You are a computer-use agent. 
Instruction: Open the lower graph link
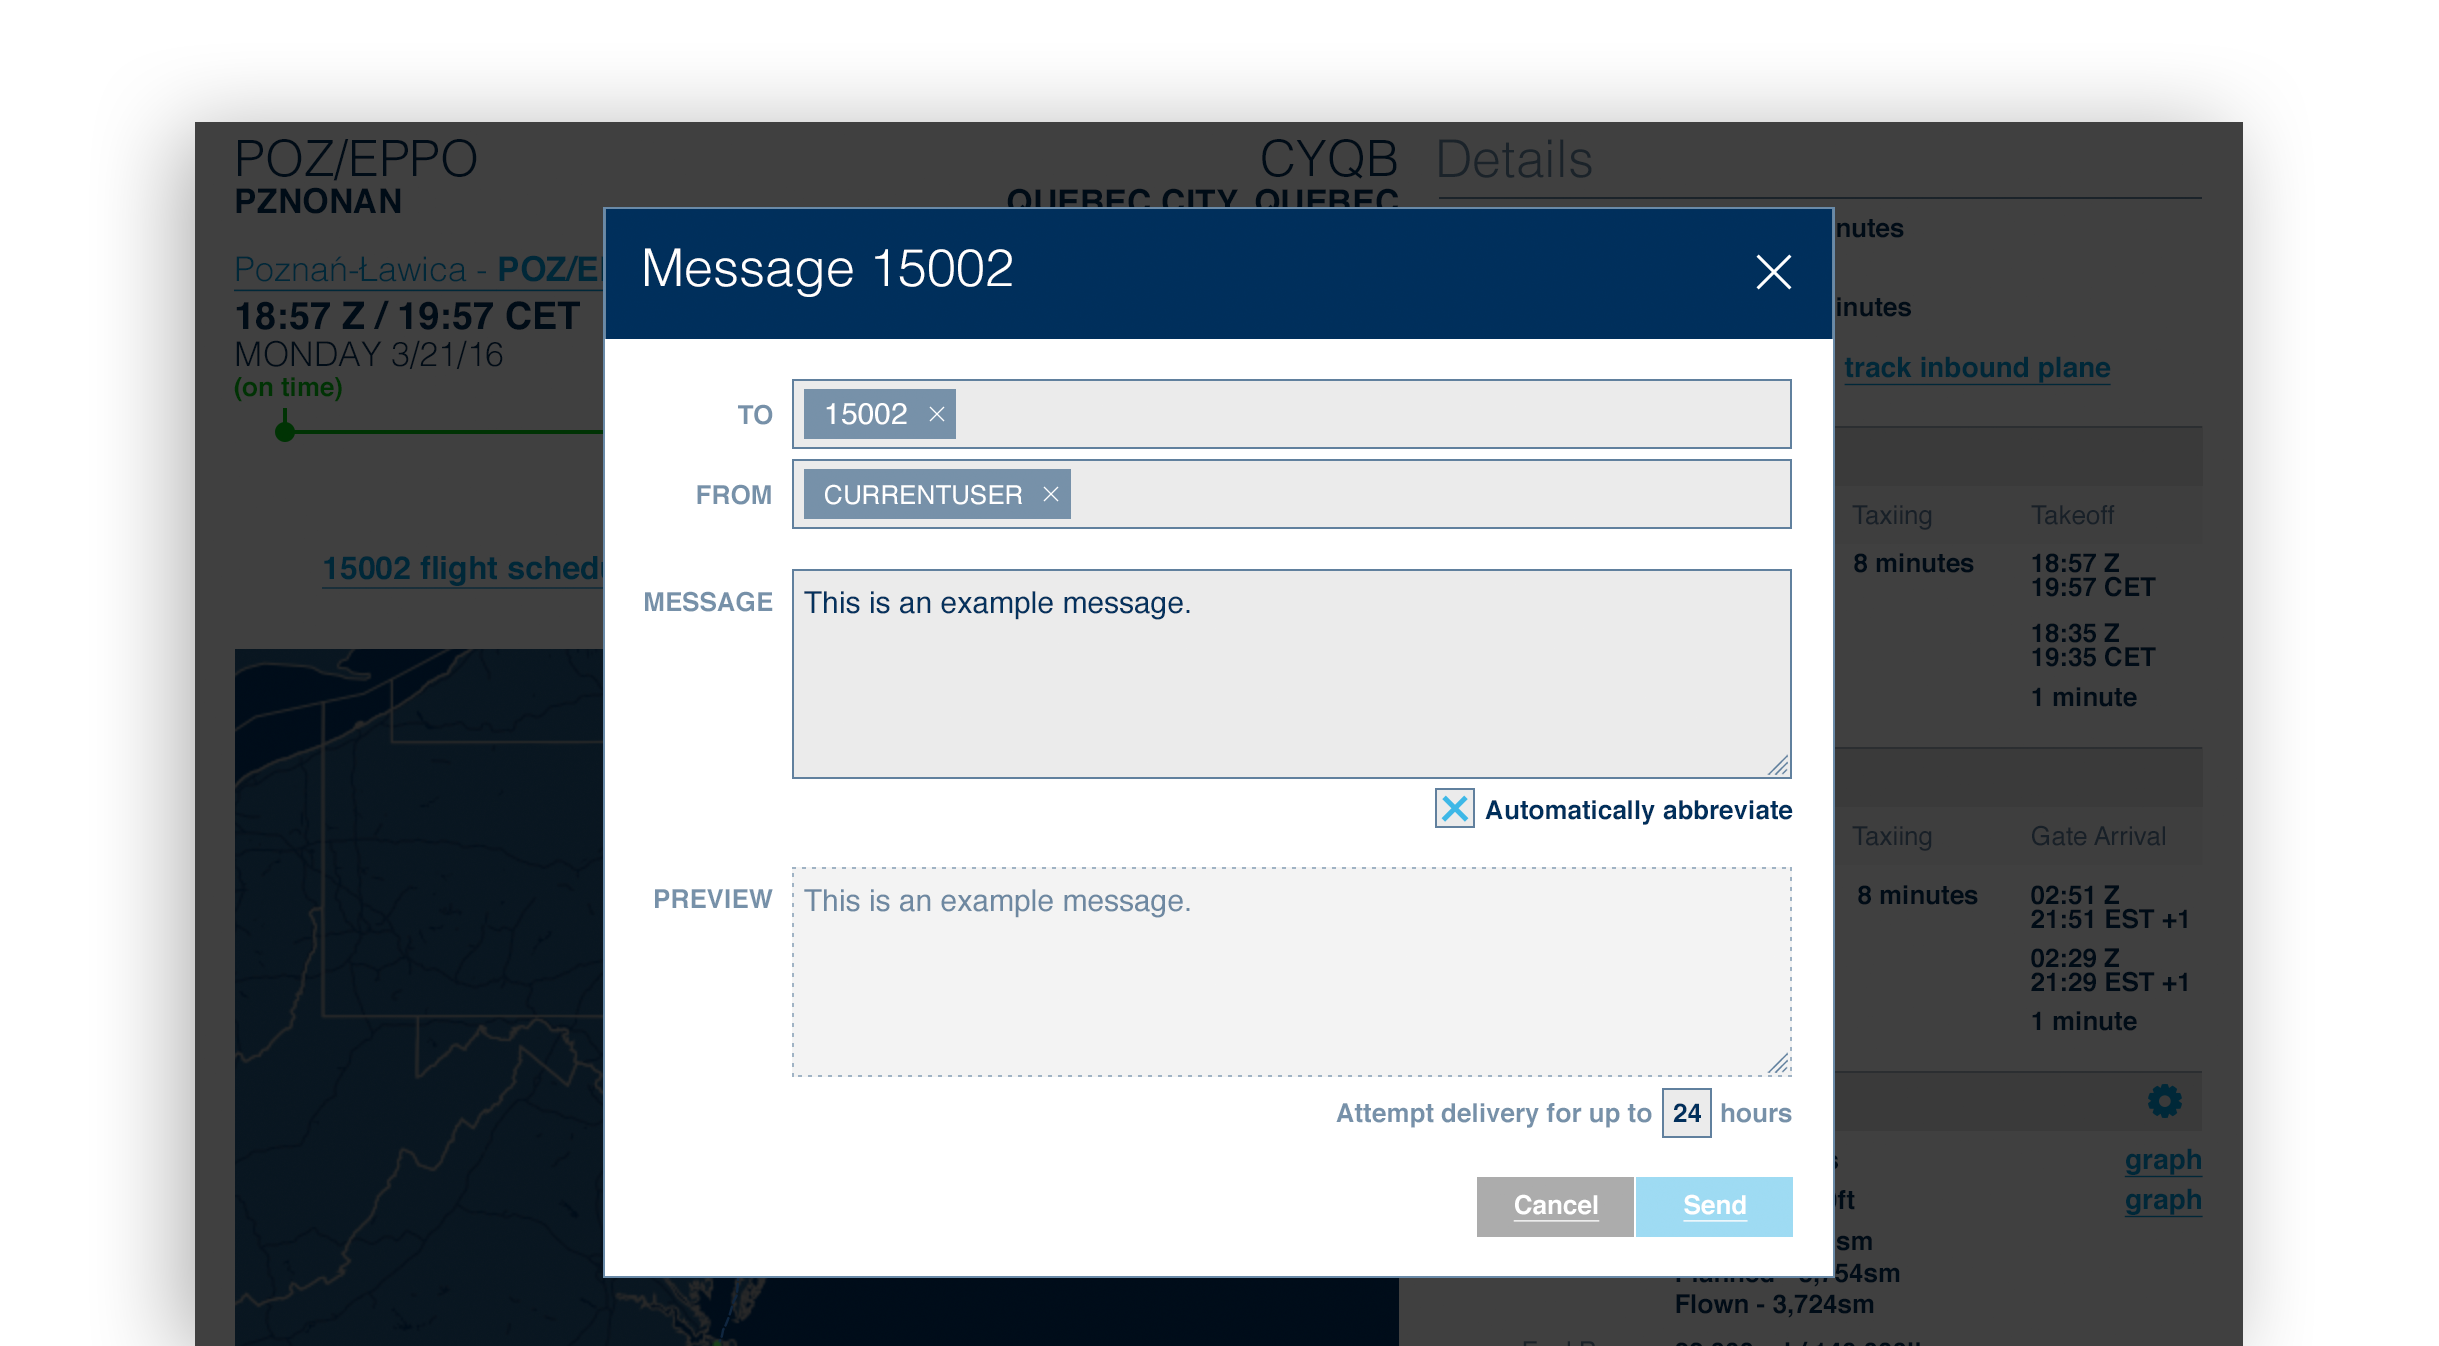coord(2163,1200)
